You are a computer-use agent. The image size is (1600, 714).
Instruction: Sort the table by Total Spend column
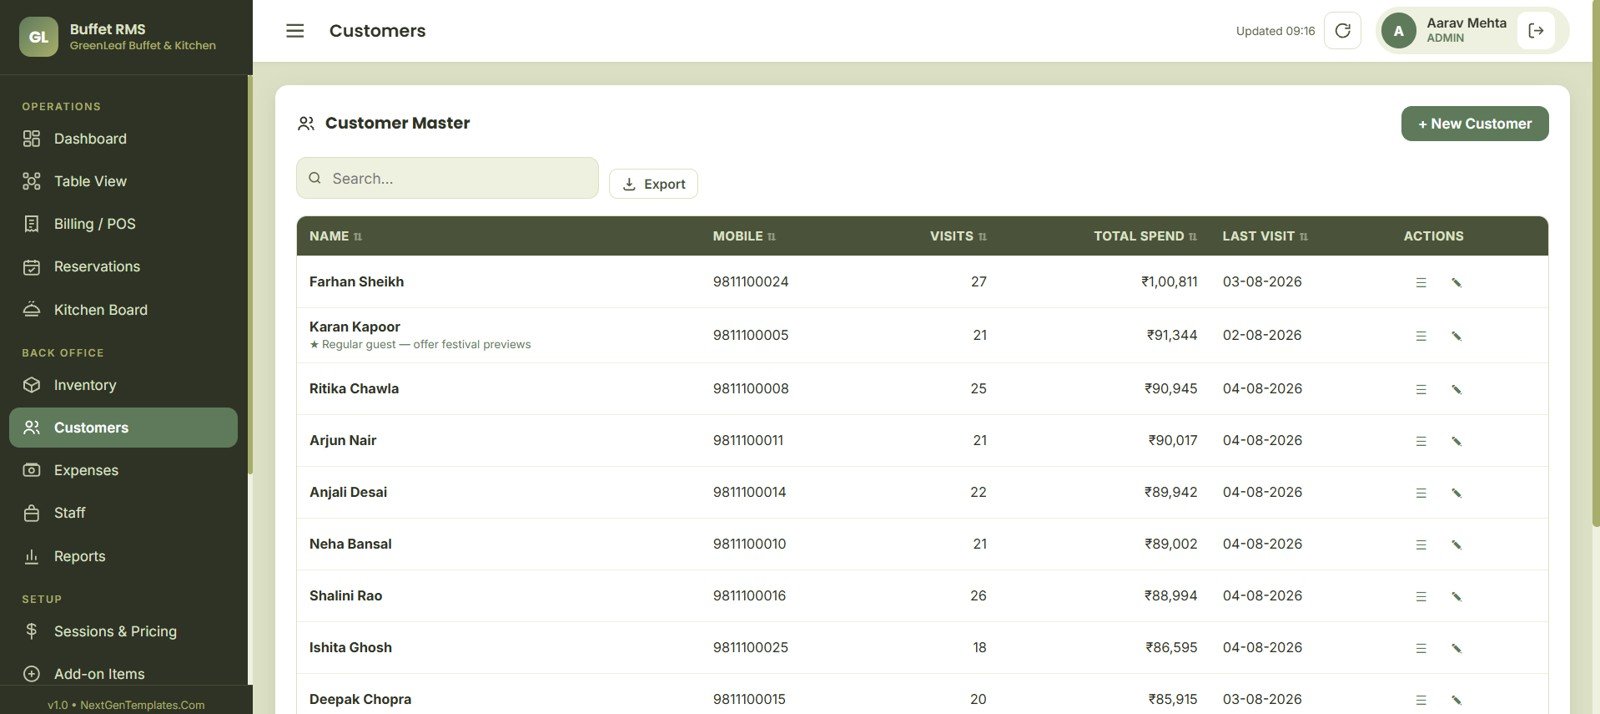point(1145,236)
